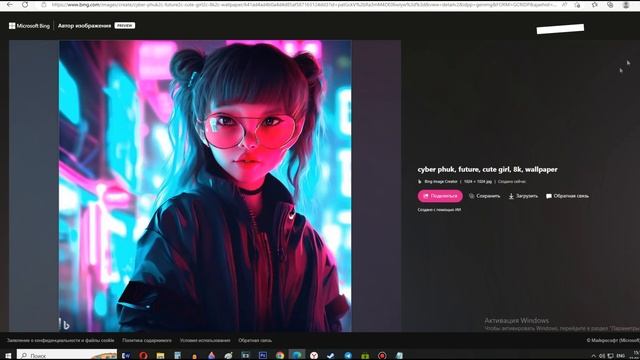Switch the ENG input language indicator
Viewport: 640px width, 360px height.
620,356
